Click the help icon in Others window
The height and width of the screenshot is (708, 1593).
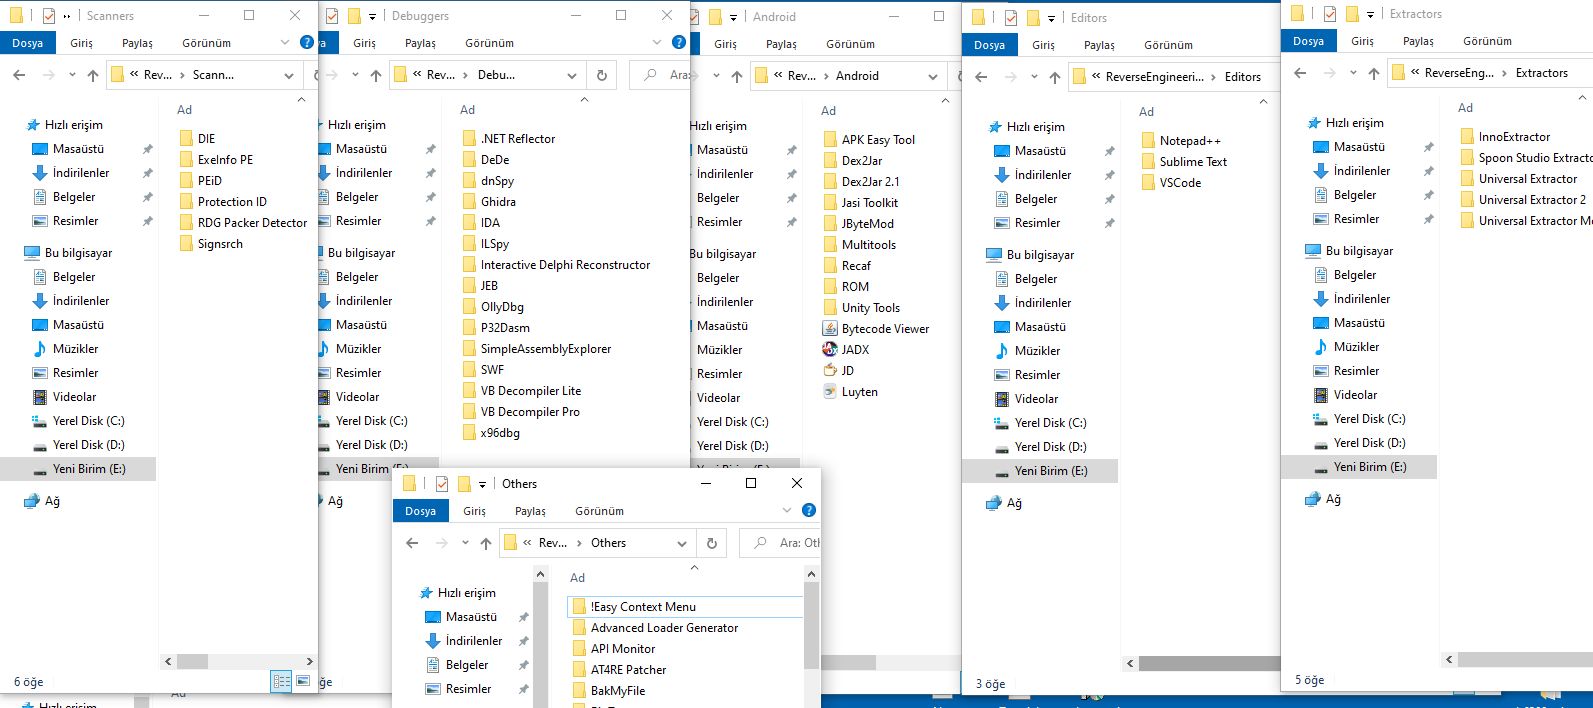(809, 510)
